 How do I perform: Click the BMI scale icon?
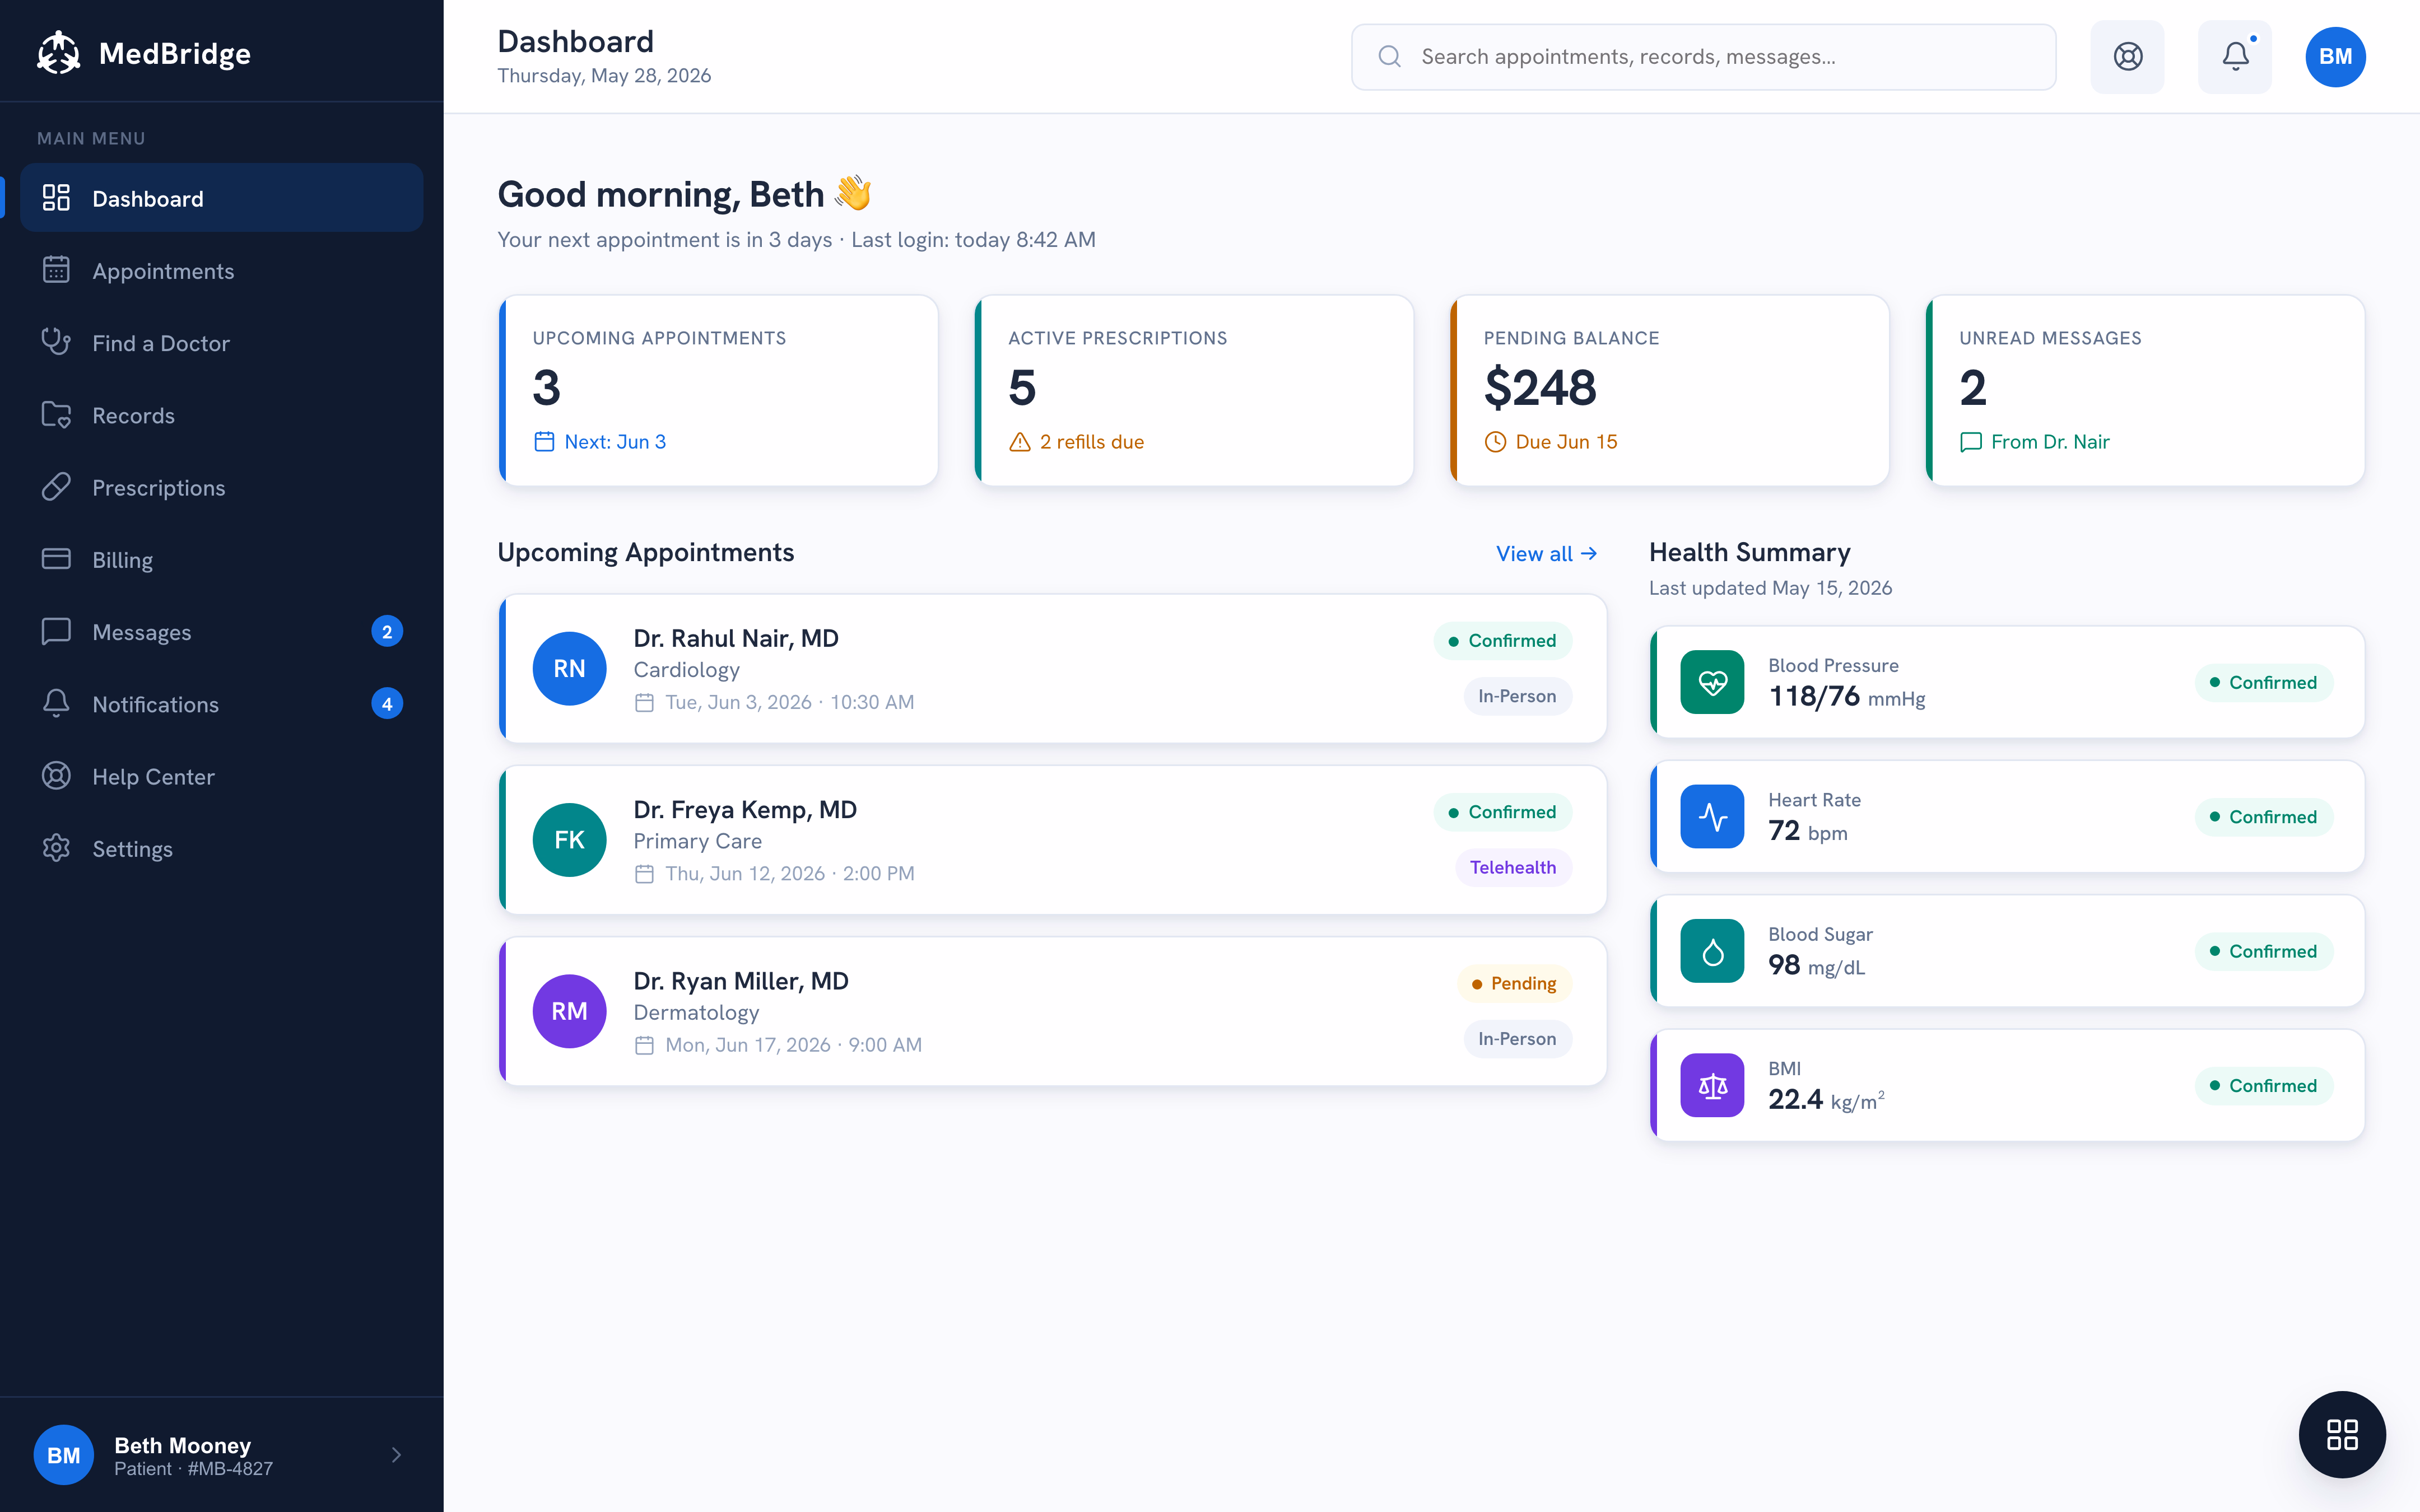tap(1712, 1085)
